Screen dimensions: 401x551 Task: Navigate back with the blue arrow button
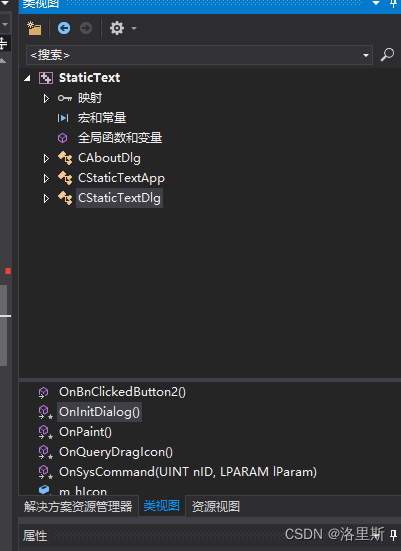64,28
